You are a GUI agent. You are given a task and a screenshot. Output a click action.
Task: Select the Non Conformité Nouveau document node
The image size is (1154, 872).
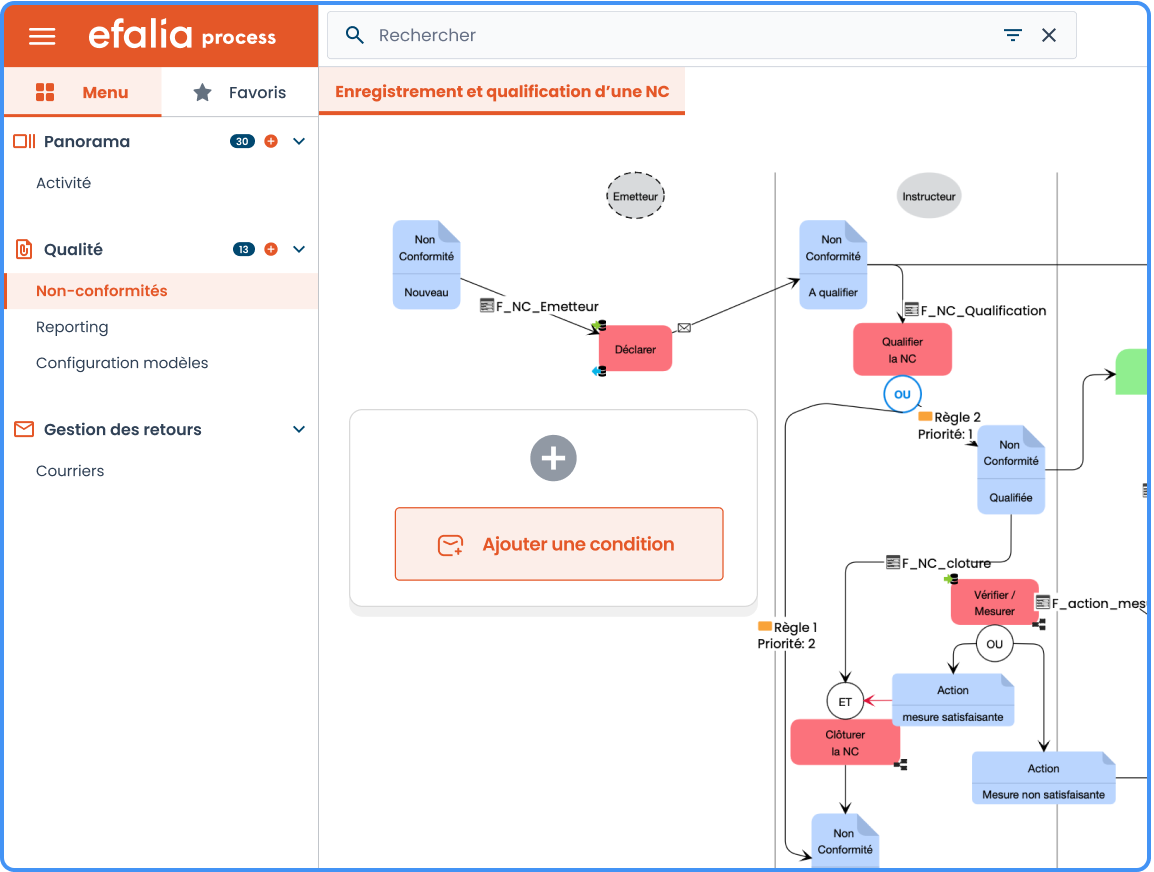click(426, 265)
